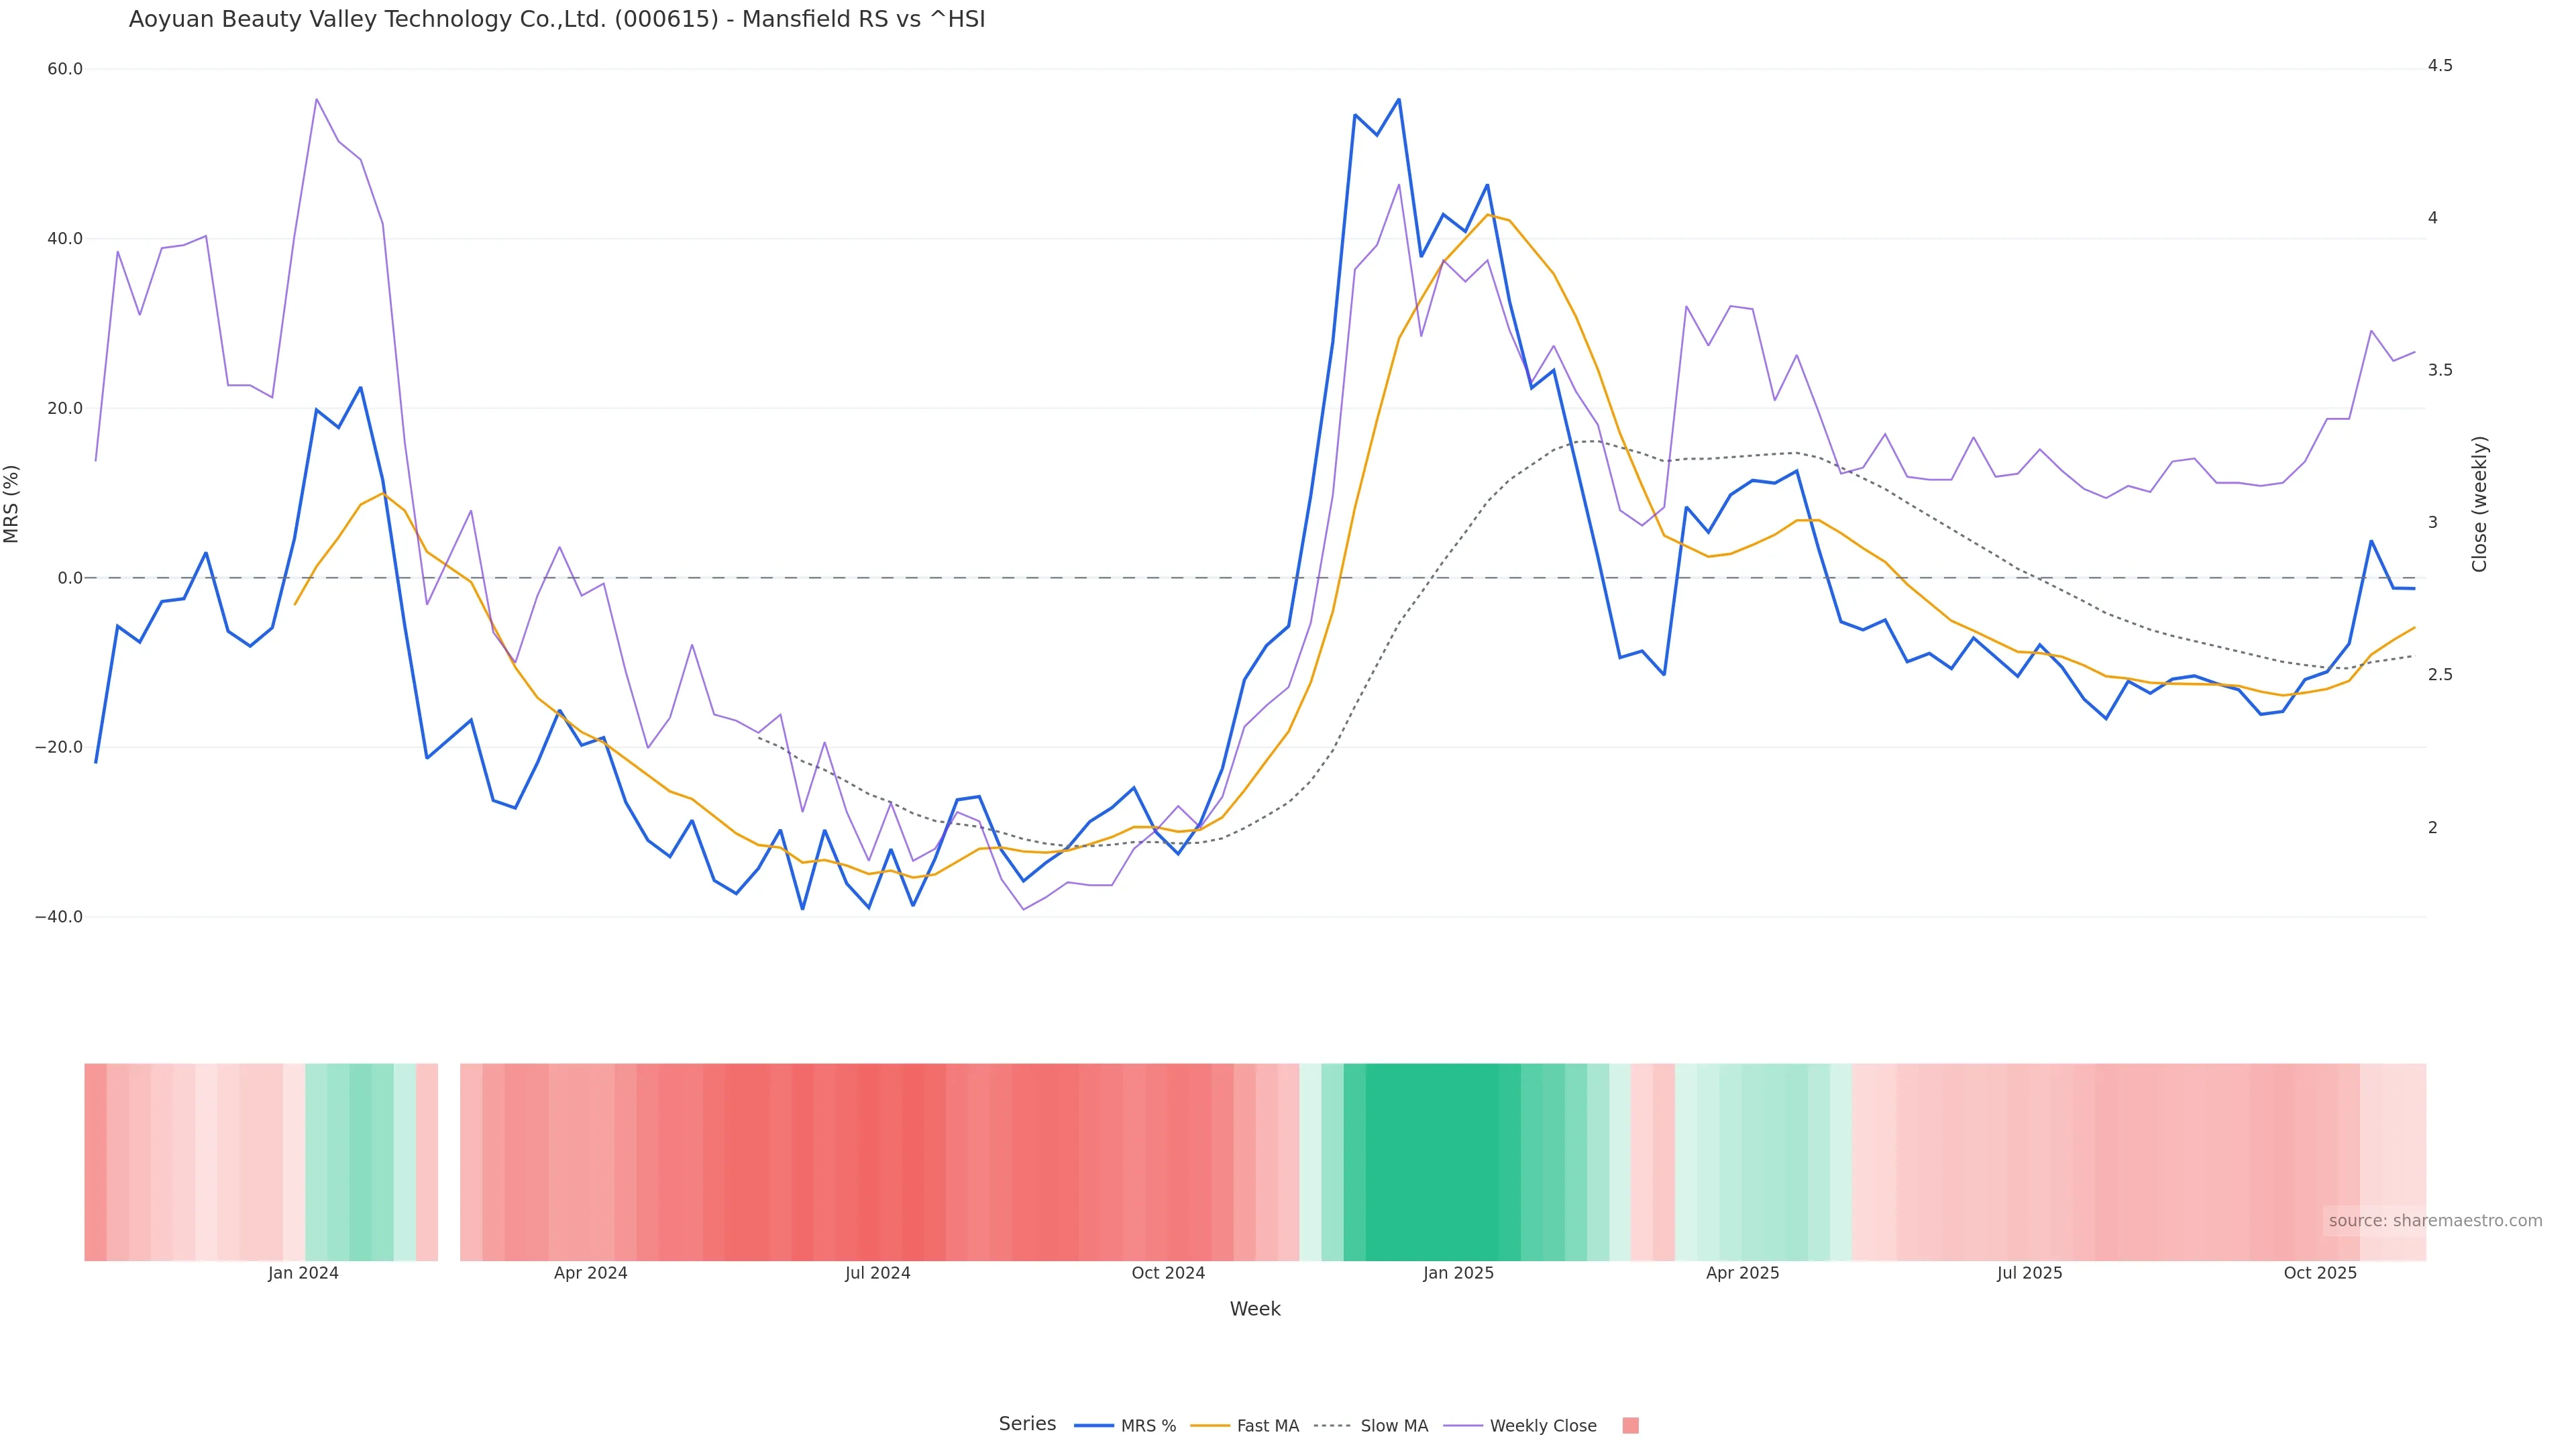Click the MRS (%) y-axis title
Image resolution: width=2576 pixels, height=1449 pixels.
pos(12,504)
